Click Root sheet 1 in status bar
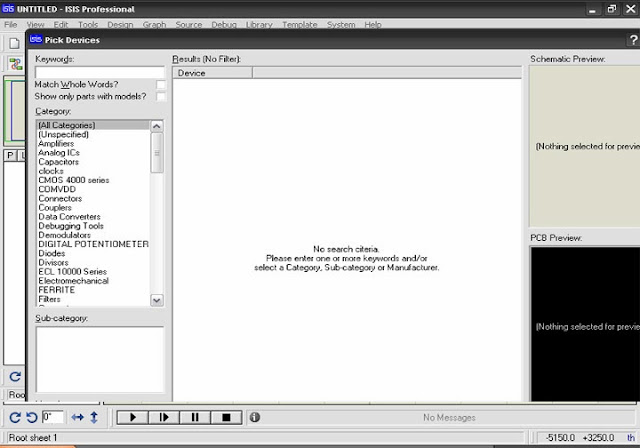This screenshot has height=448, width=640. coord(33,438)
